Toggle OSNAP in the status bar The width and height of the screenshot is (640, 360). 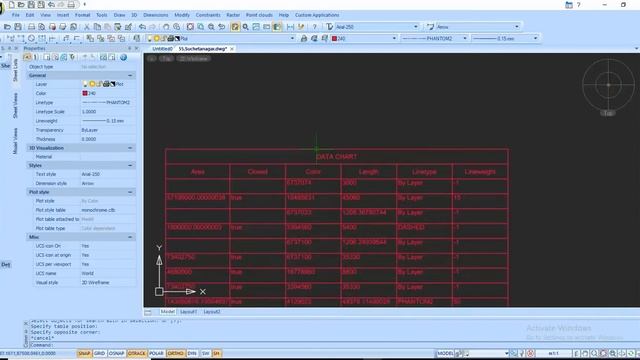(116, 353)
